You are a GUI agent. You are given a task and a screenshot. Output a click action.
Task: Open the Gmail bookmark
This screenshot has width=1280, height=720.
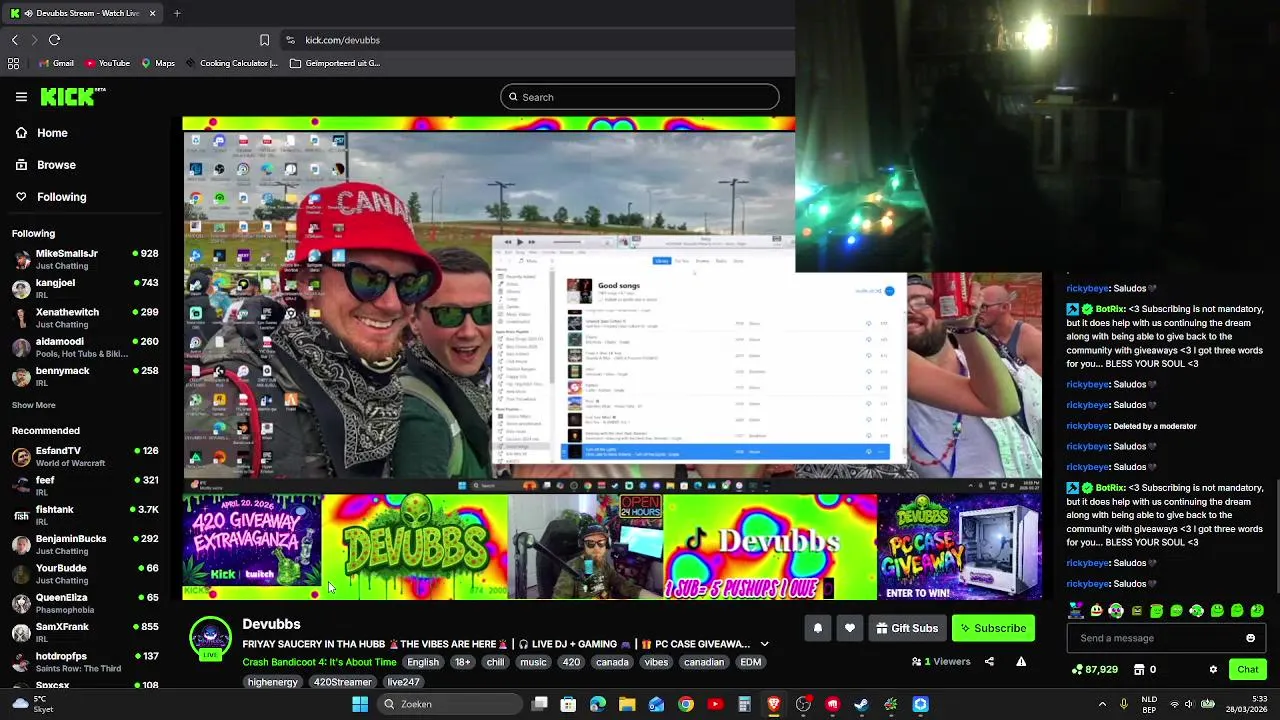pyautogui.click(x=56, y=63)
